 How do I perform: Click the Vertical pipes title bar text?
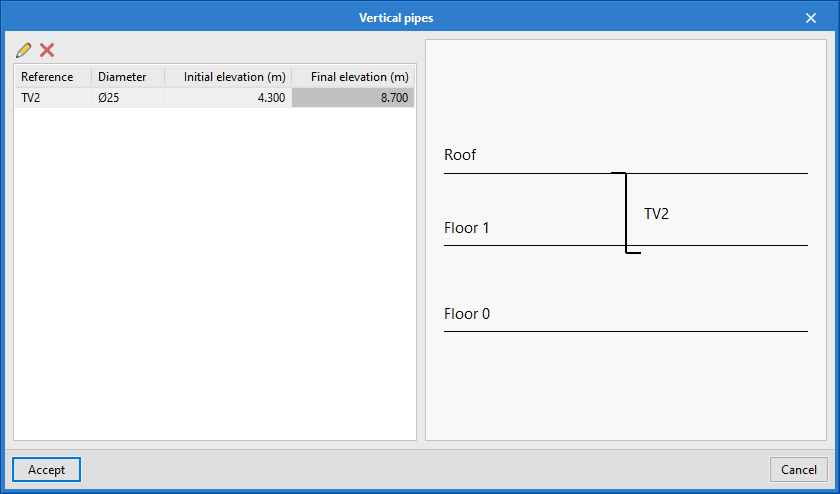[x=397, y=18]
